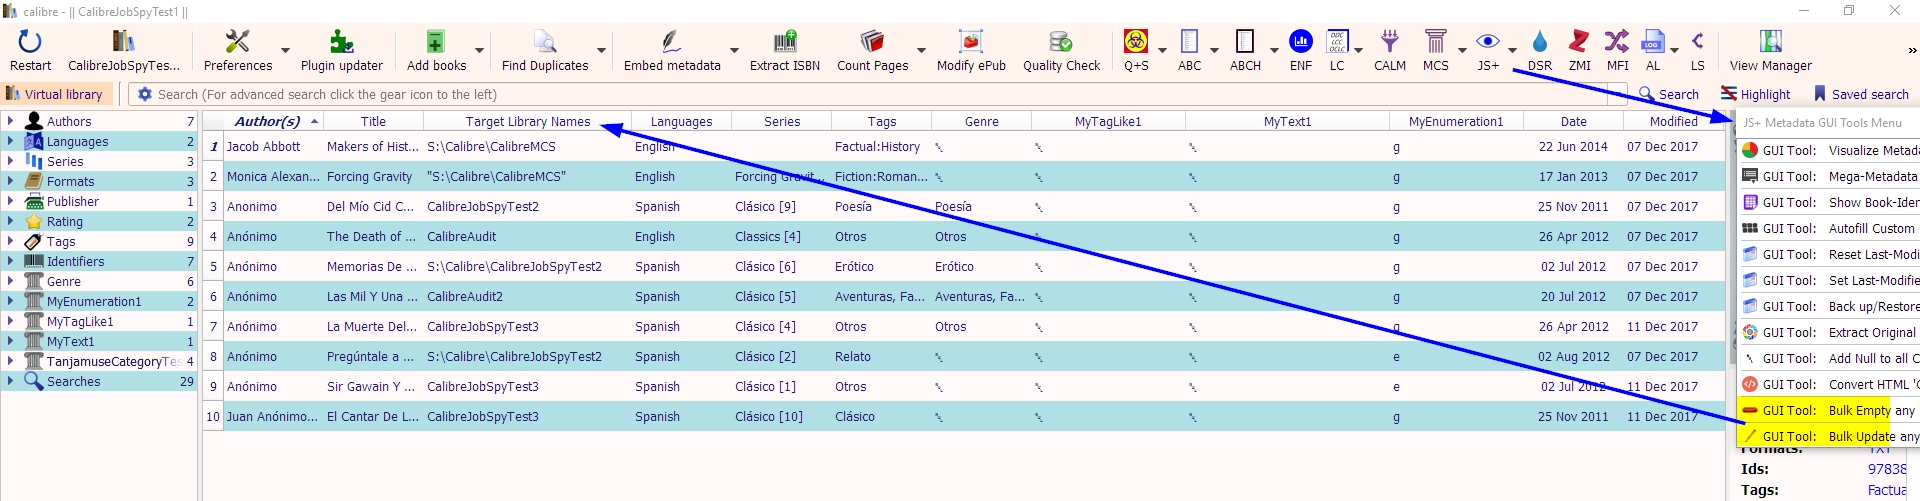The width and height of the screenshot is (1920, 501).
Task: Click the Add books icon
Action: (x=436, y=41)
